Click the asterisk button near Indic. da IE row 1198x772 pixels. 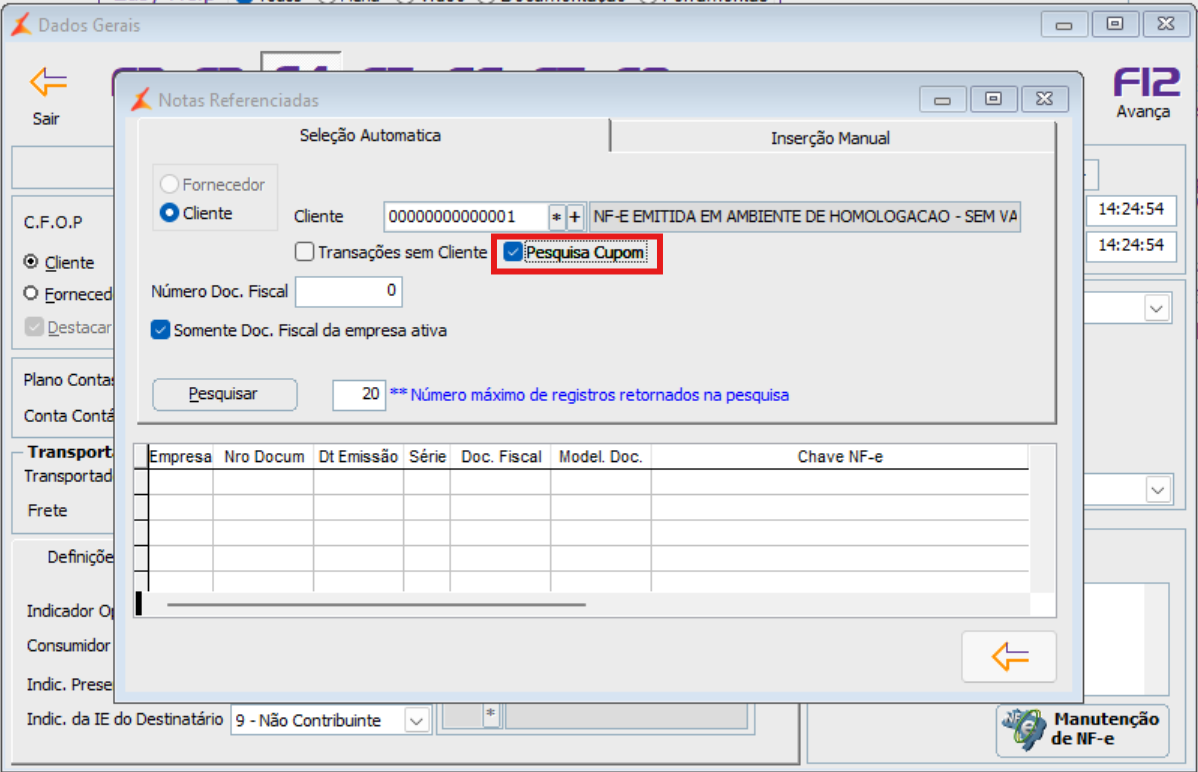click(x=491, y=715)
